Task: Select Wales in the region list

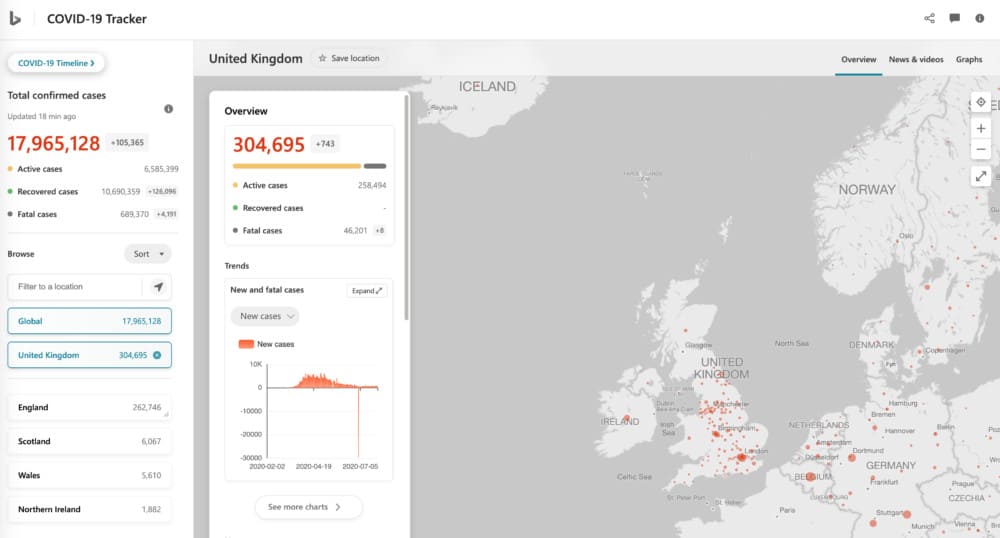Action: pyautogui.click(x=89, y=476)
